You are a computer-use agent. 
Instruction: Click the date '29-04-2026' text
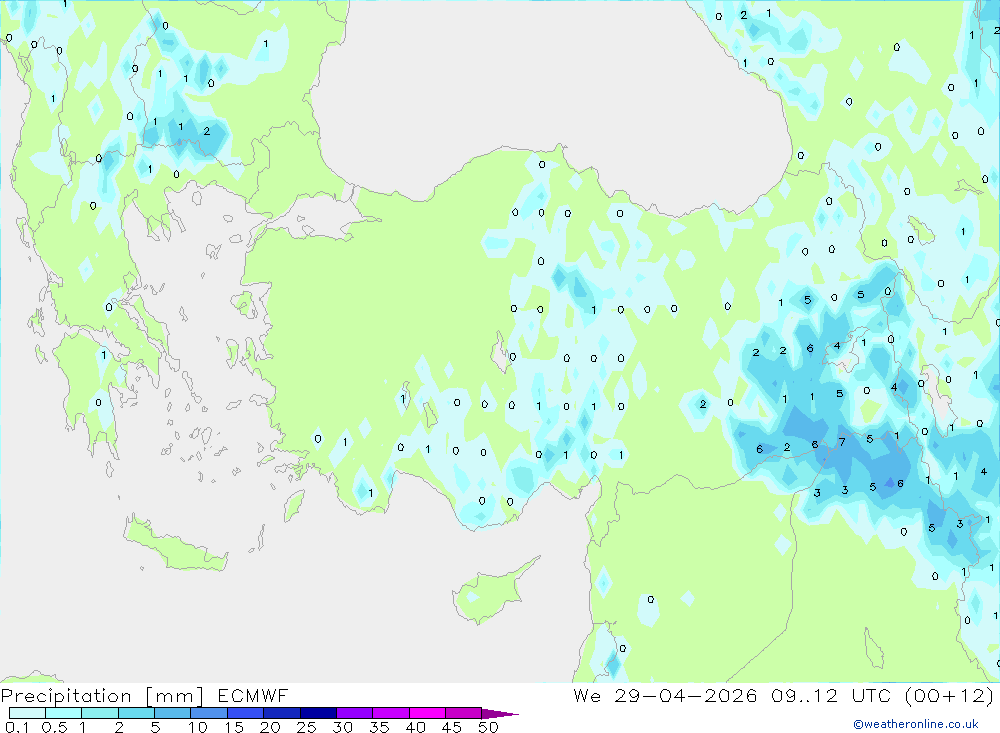click(x=686, y=695)
